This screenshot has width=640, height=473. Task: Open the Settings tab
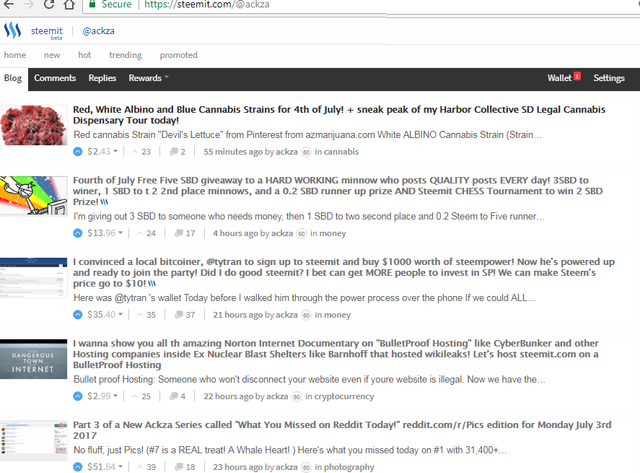[x=609, y=78]
